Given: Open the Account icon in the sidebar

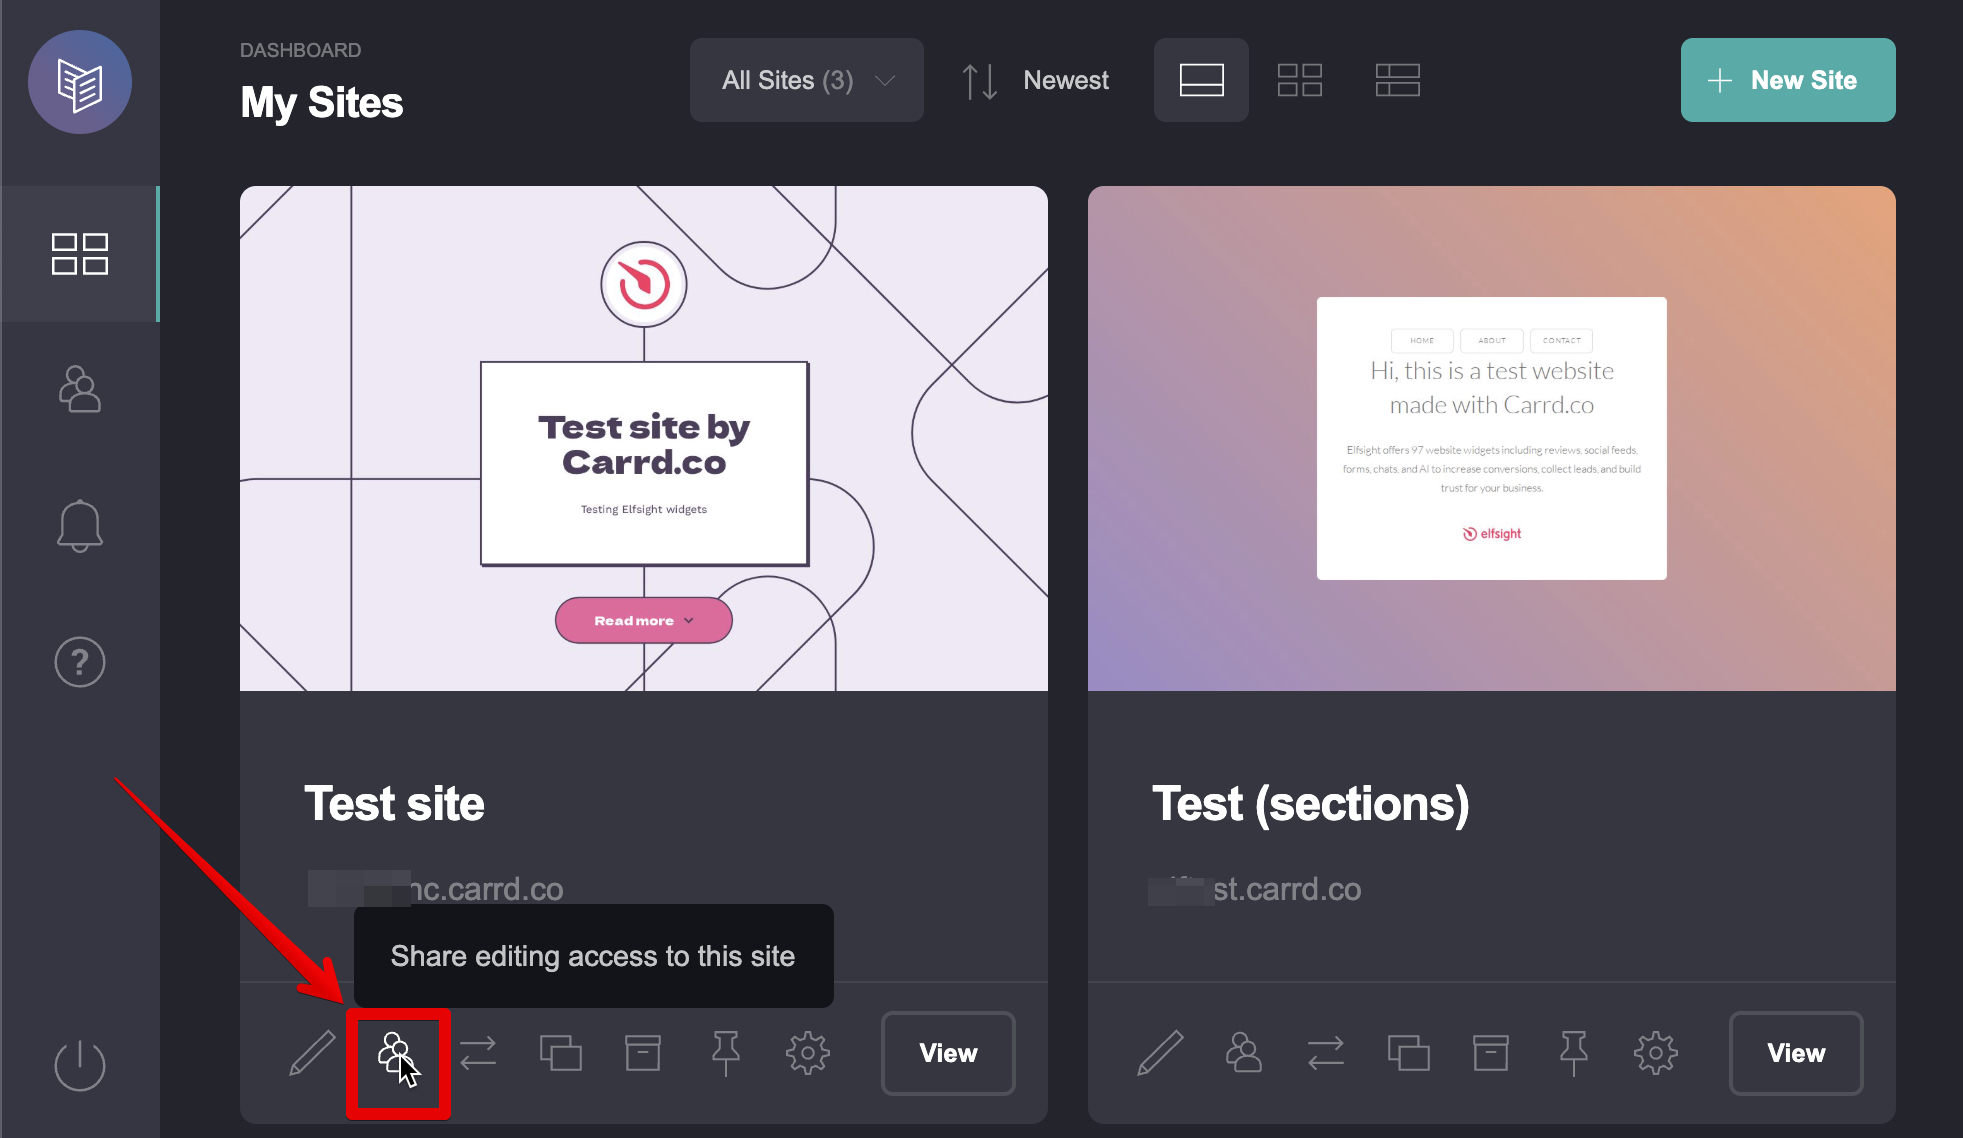Looking at the screenshot, I should [x=80, y=389].
